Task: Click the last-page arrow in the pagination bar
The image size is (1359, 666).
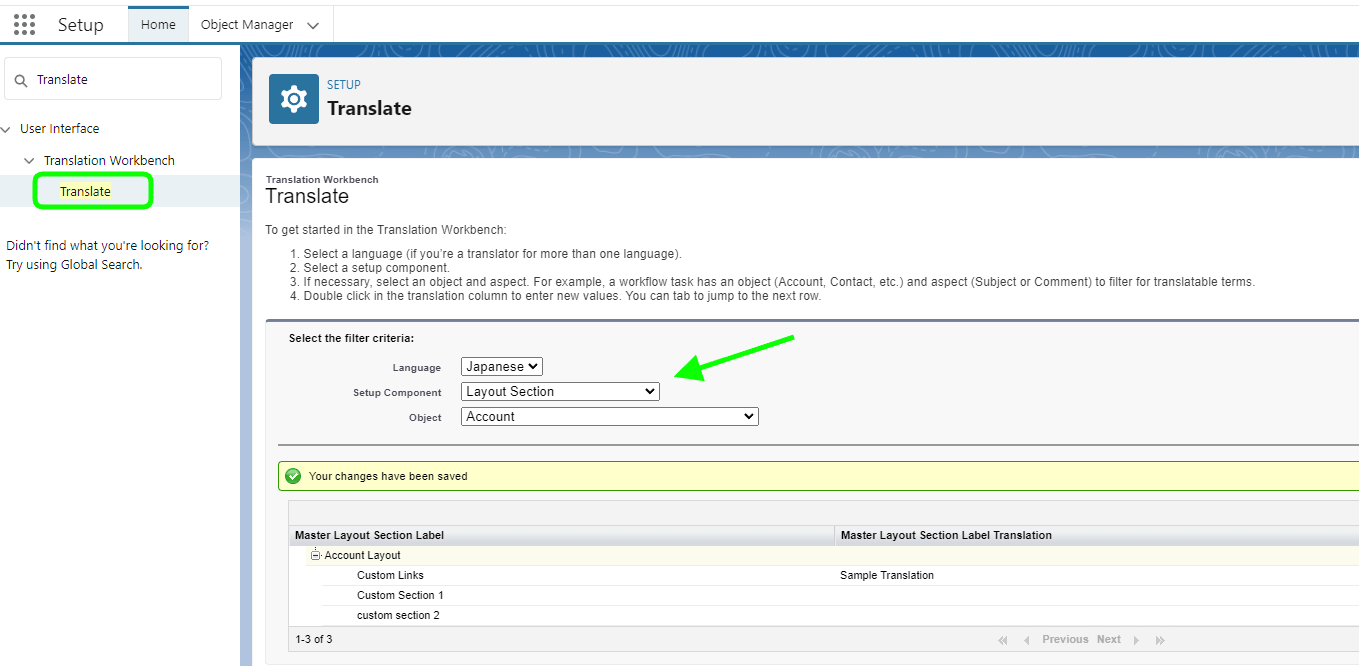Action: pos(1159,639)
